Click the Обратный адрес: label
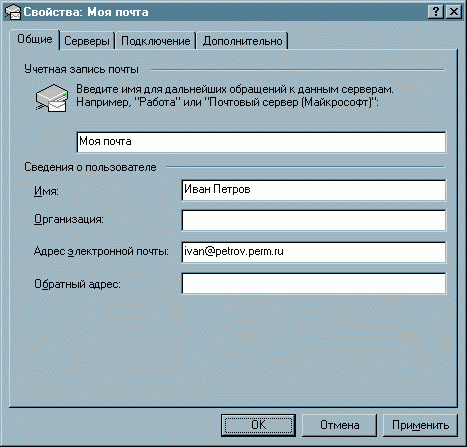The image size is (467, 447). coord(77,284)
